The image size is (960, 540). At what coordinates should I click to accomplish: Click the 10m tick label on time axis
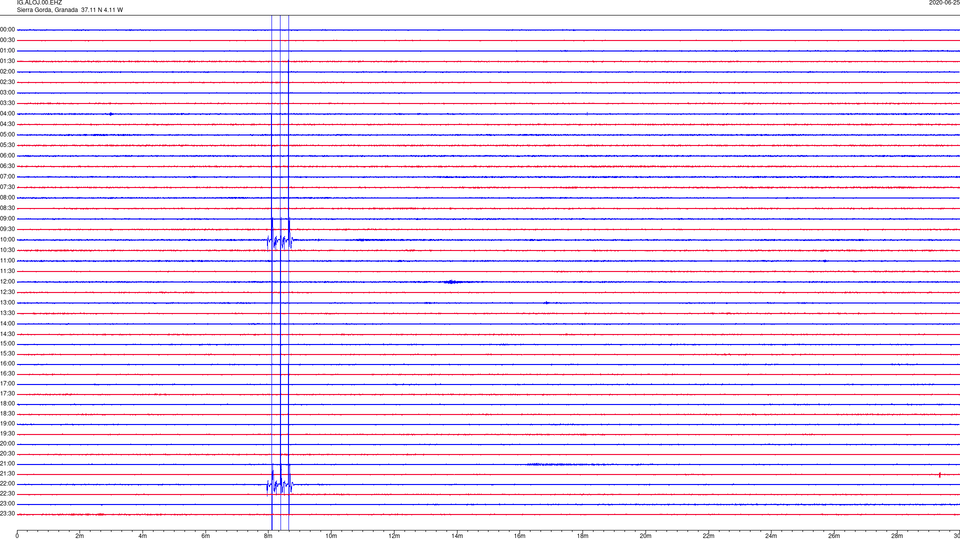coord(331,536)
